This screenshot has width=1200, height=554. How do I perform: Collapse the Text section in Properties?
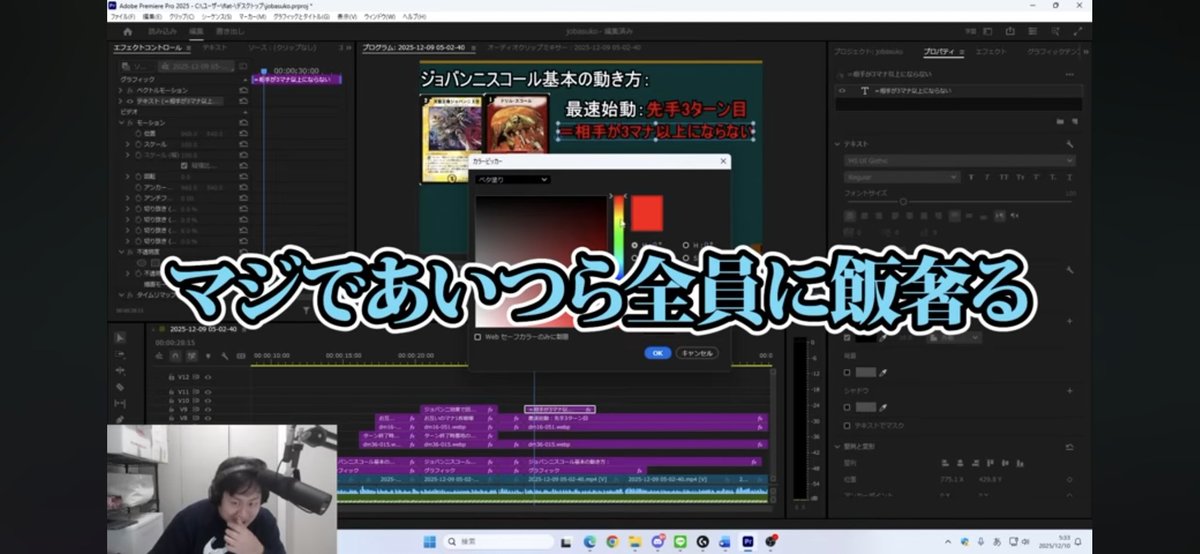838,144
